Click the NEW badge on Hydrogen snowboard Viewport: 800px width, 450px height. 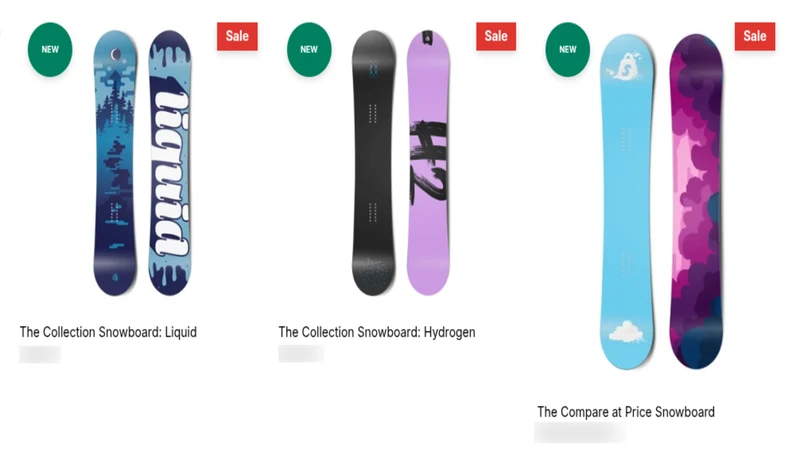[x=309, y=49]
